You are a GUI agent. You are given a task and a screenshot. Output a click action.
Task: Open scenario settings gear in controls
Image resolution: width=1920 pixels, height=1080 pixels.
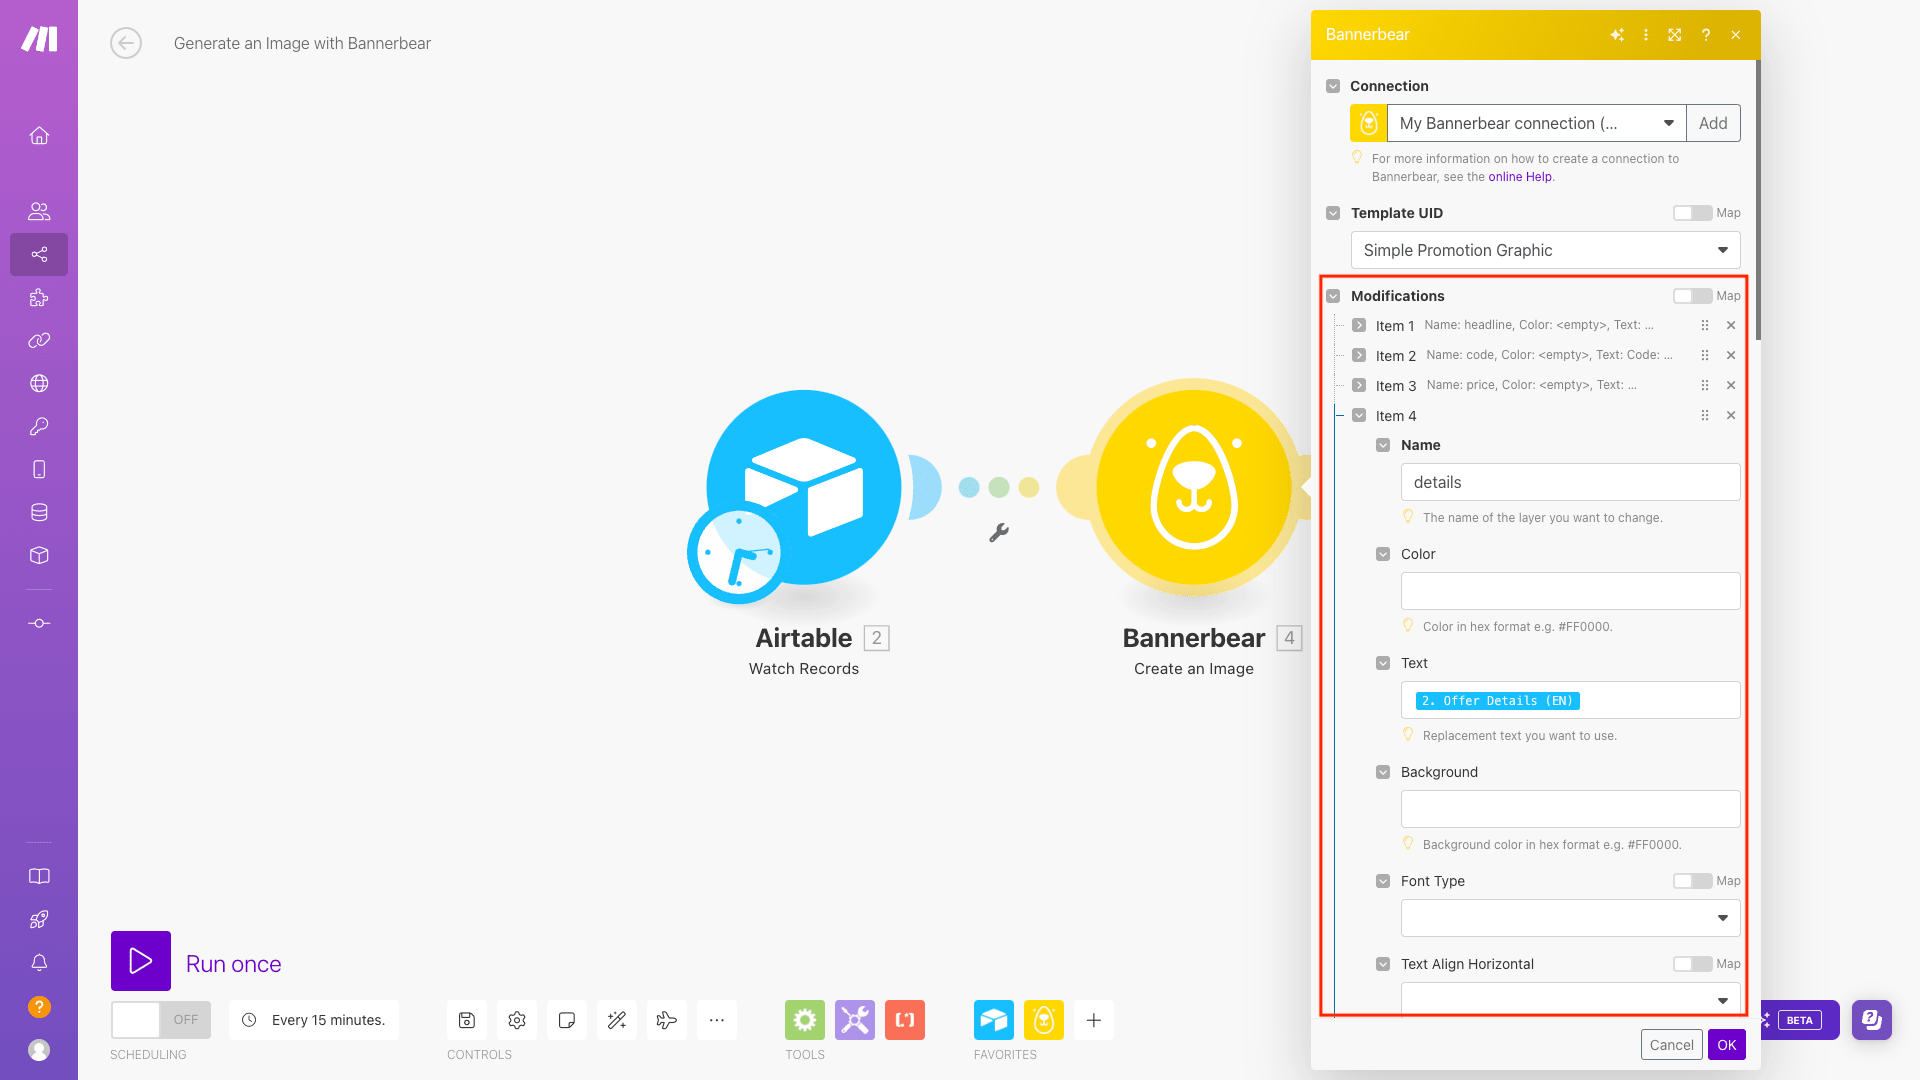517,1020
